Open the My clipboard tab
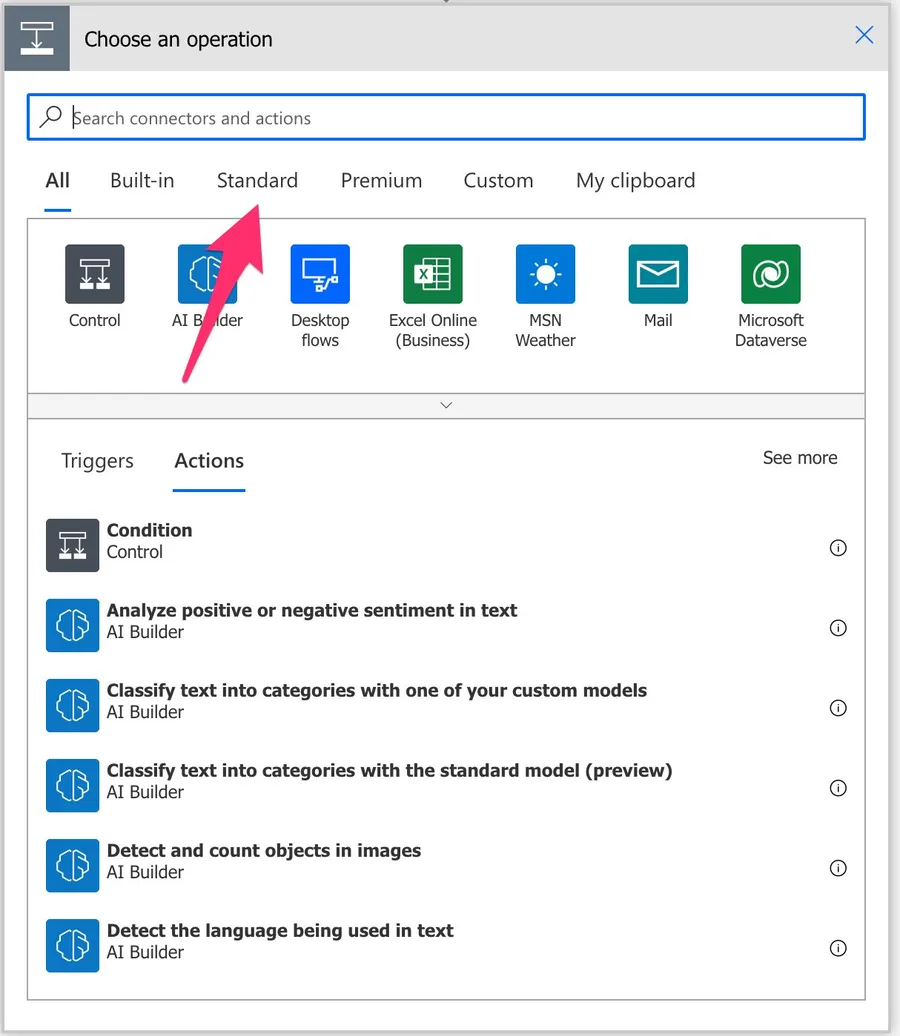Image resolution: width=900 pixels, height=1036 pixels. pos(635,181)
